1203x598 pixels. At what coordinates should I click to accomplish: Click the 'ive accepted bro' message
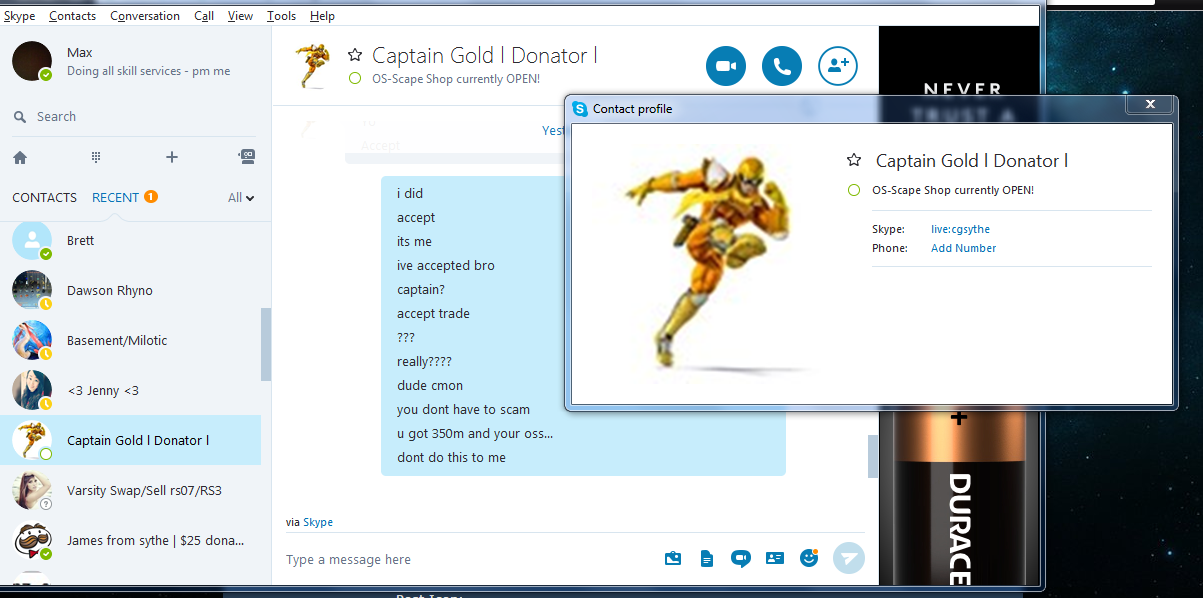[445, 265]
